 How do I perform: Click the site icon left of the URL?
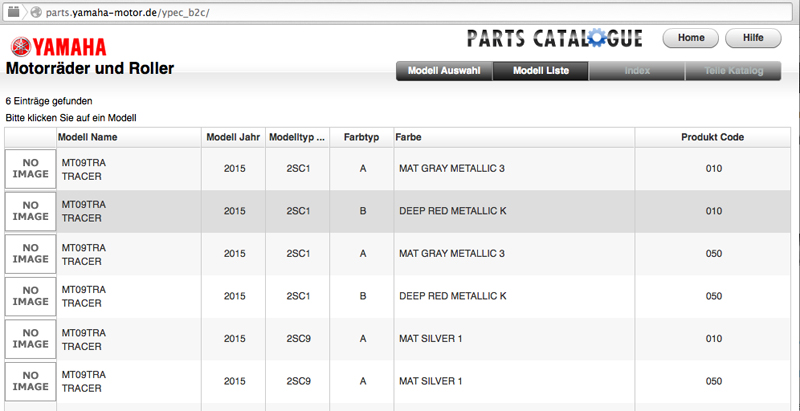[x=36, y=11]
